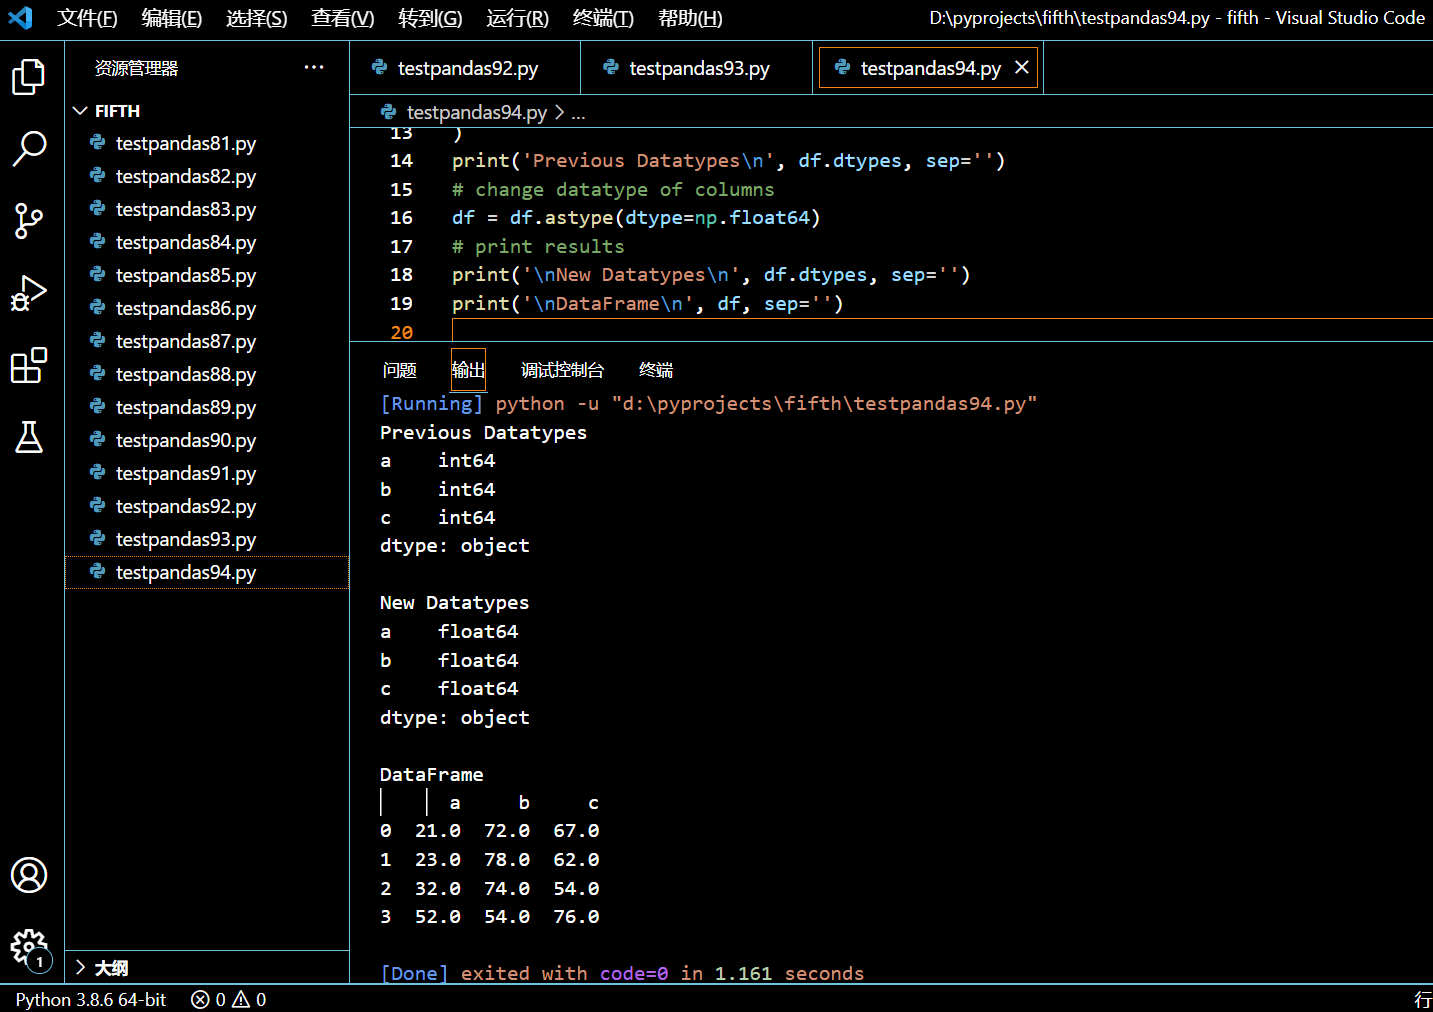This screenshot has width=1433, height=1012.
Task: Open the 文件(F) menu
Action: (87, 18)
